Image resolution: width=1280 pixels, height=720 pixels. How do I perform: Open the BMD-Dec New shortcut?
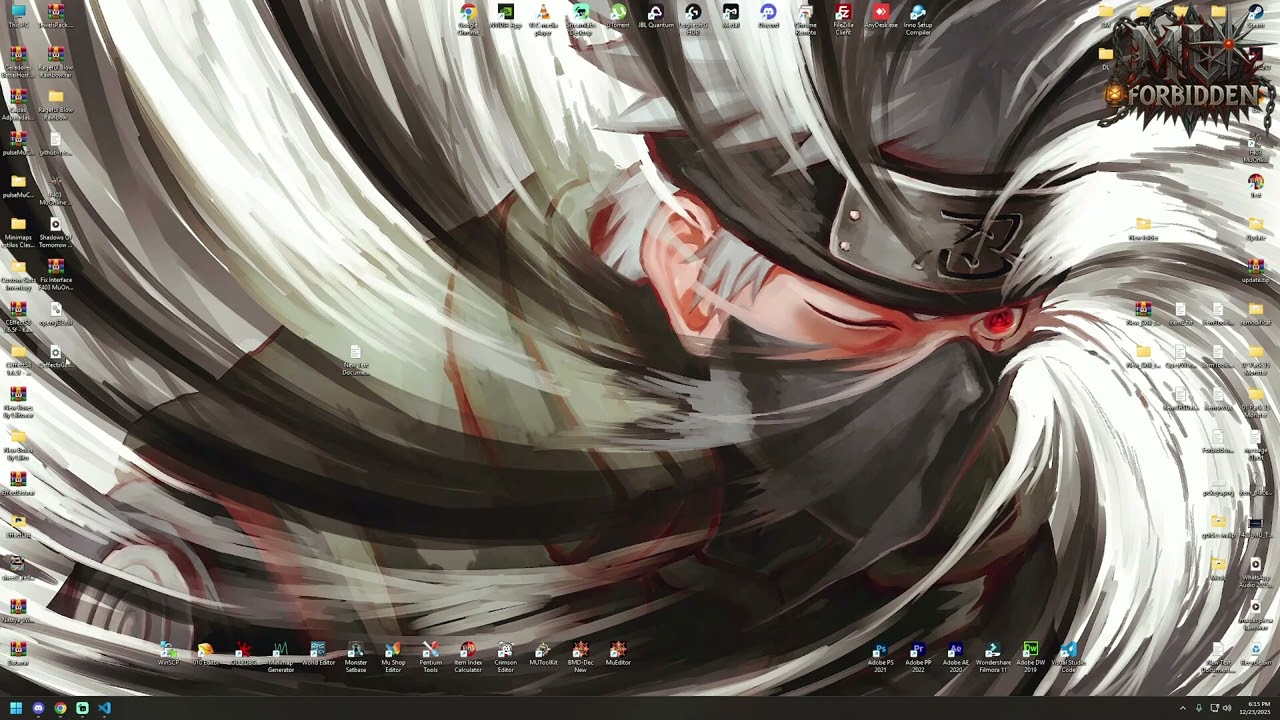(580, 657)
